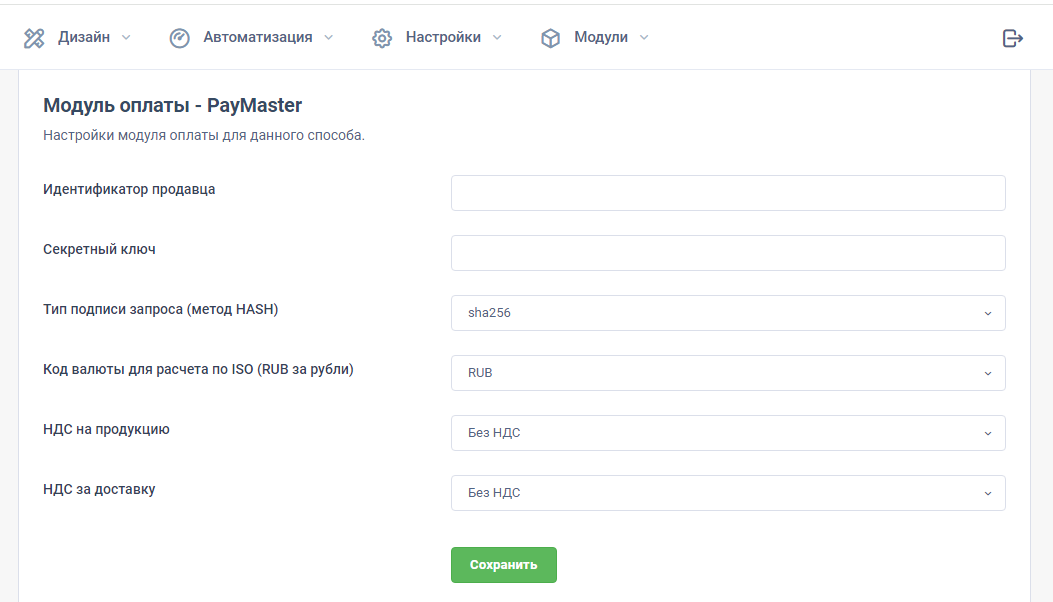Focus the Секретный ключ input field
The height and width of the screenshot is (602, 1053).
coord(727,253)
